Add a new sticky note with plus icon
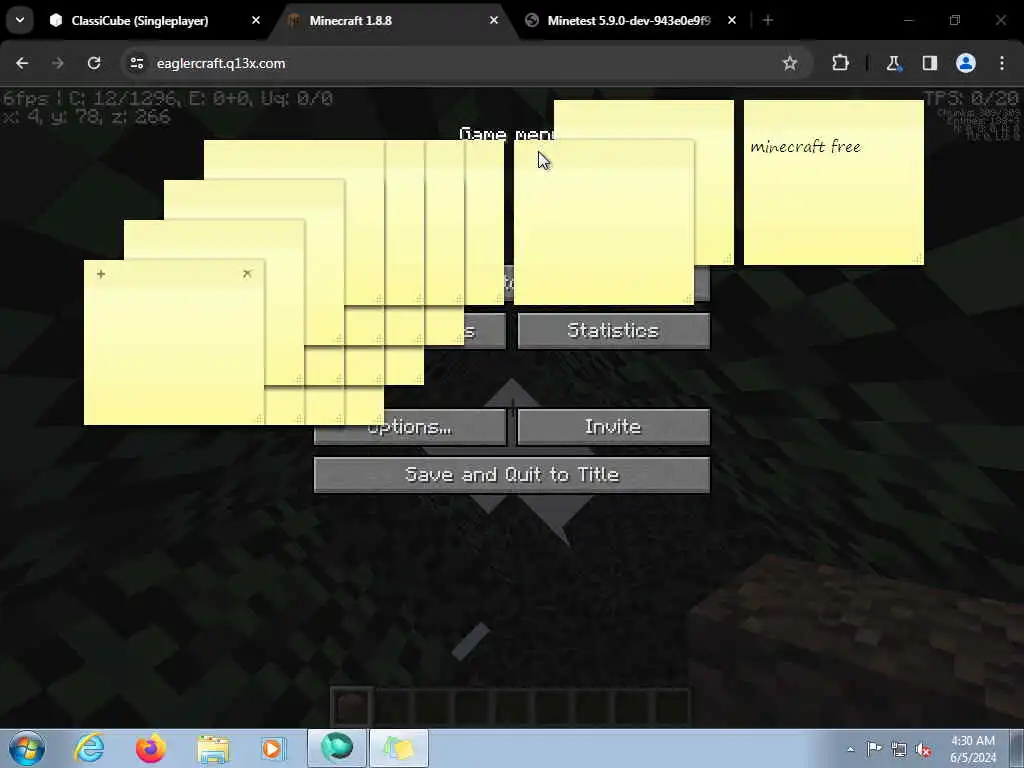Screen dimensions: 1024x768 [101, 274]
